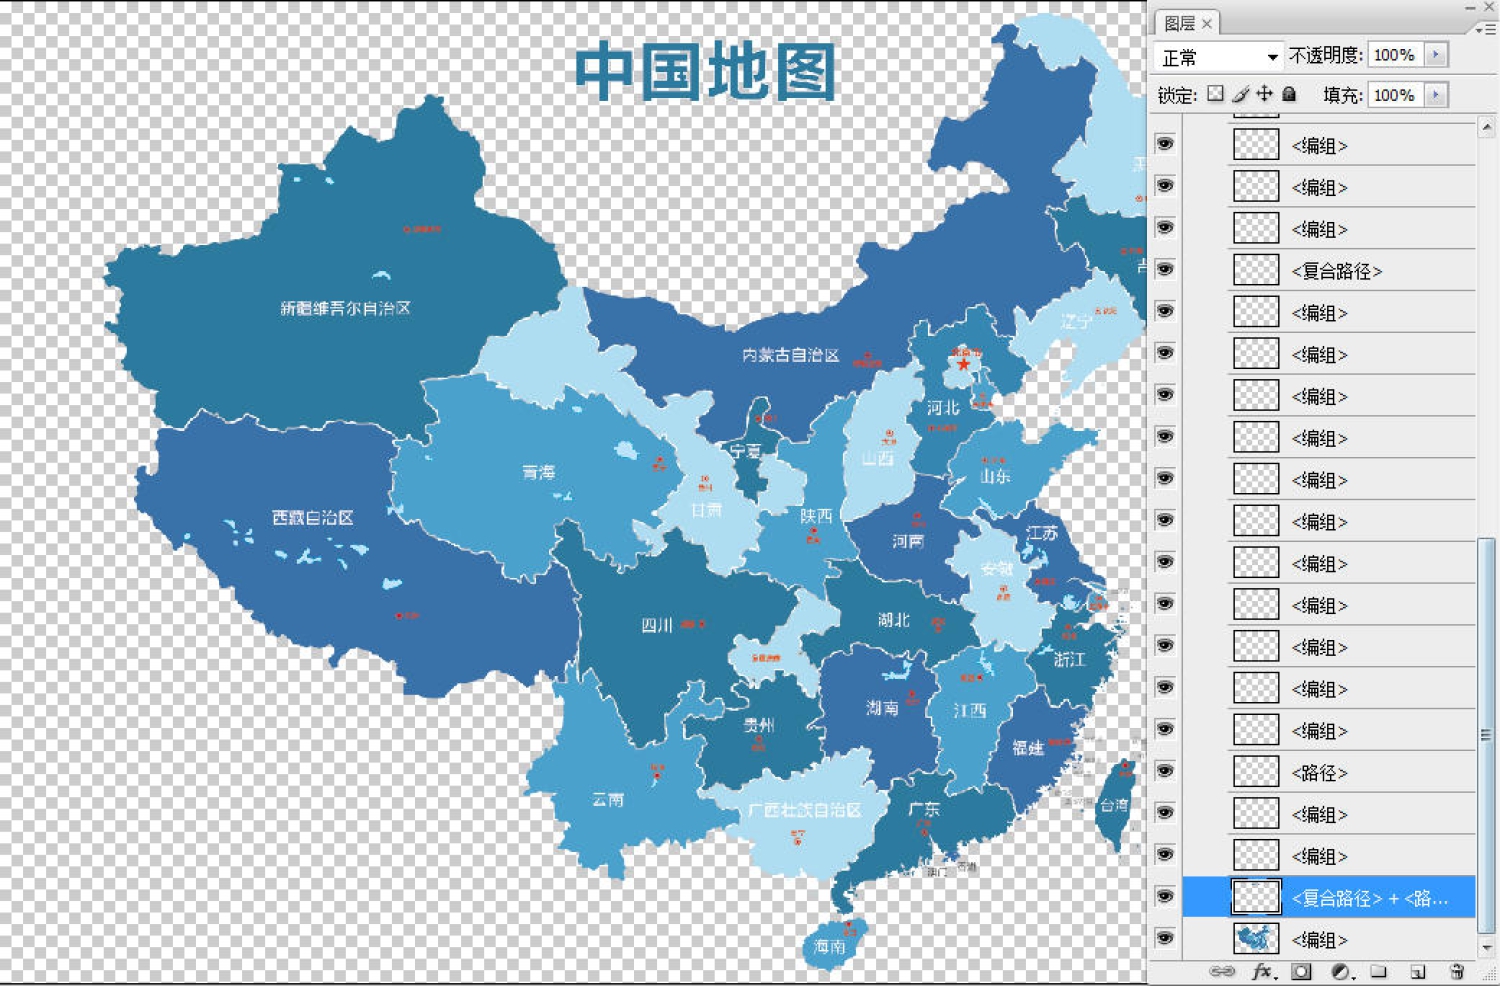
Task: Open the 不透明度 opacity slider arrow
Action: coord(1437,55)
